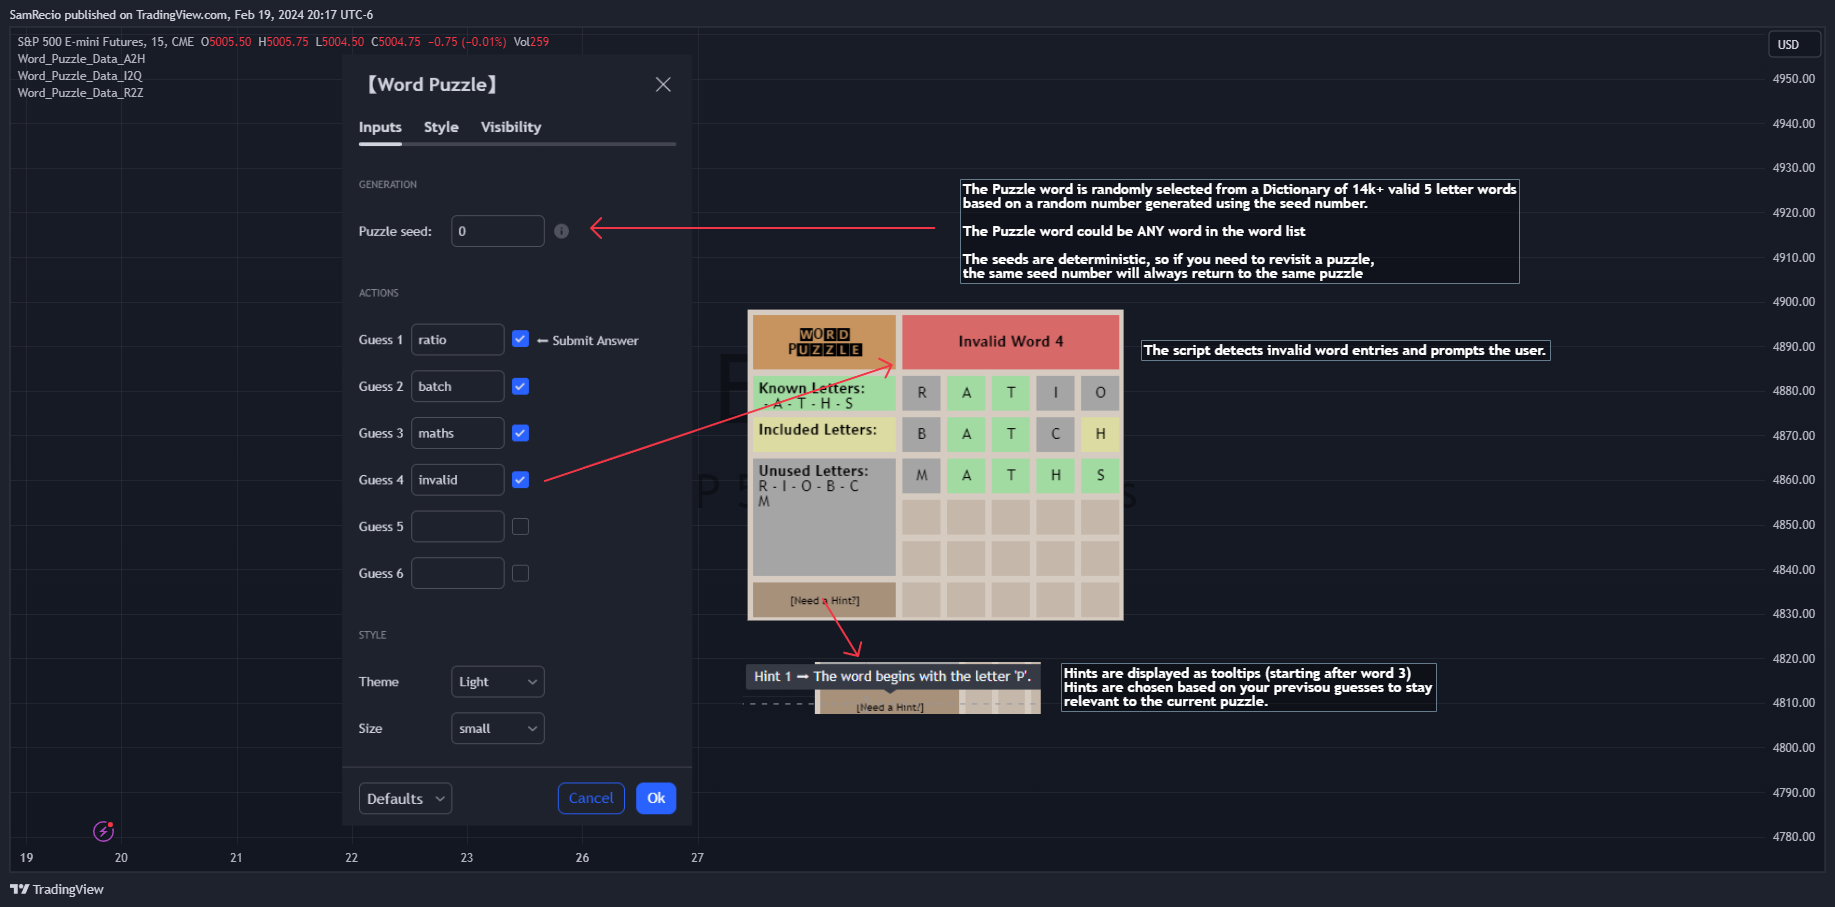
Task: Uncheck the Guess 3 checkbox
Action: [521, 433]
